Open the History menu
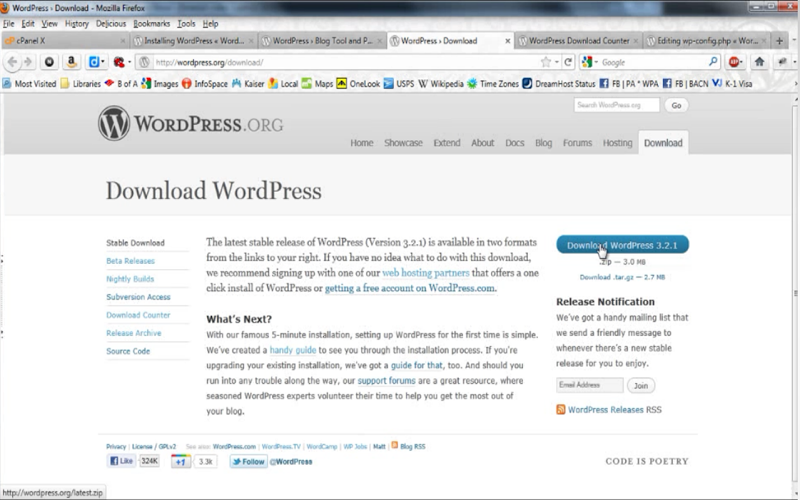Screen dimensions: 800x500 pyautogui.click(x=77, y=23)
